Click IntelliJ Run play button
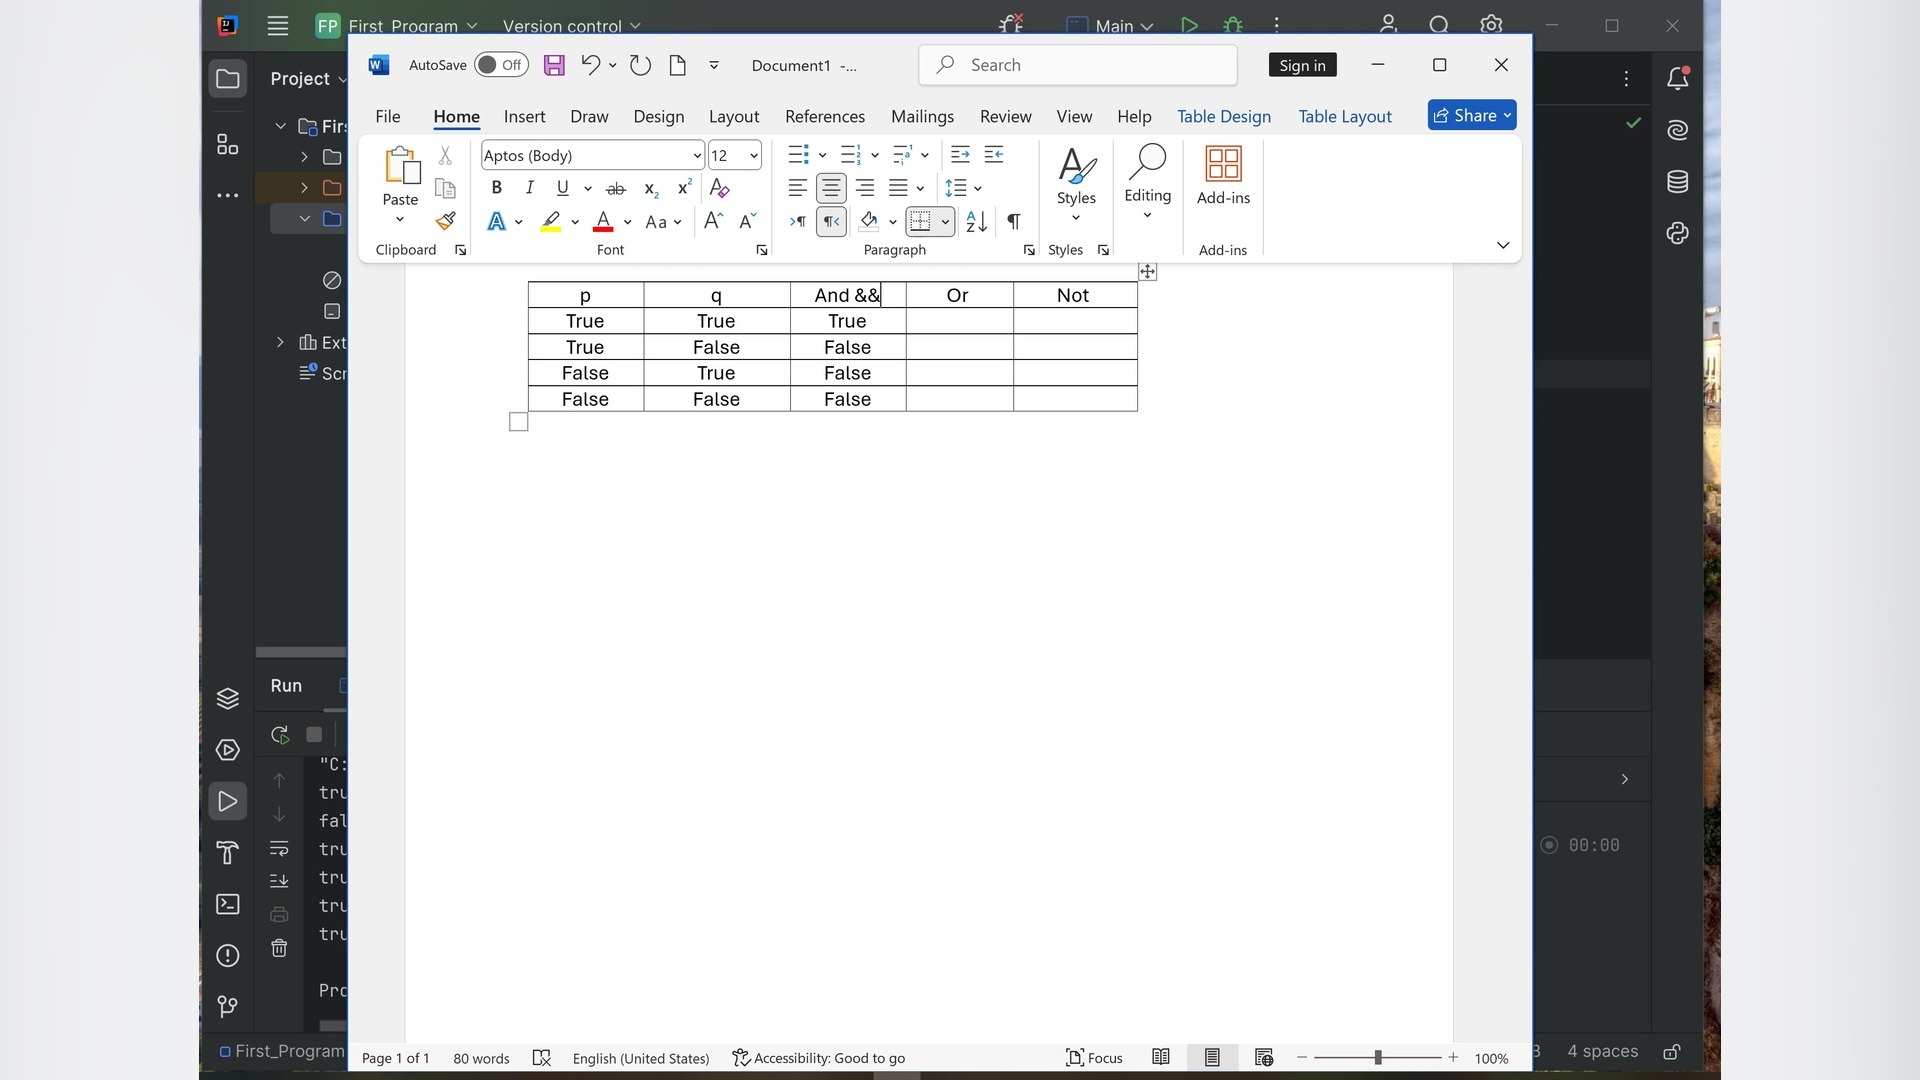Viewport: 1920px width, 1080px height. pyautogui.click(x=1189, y=26)
